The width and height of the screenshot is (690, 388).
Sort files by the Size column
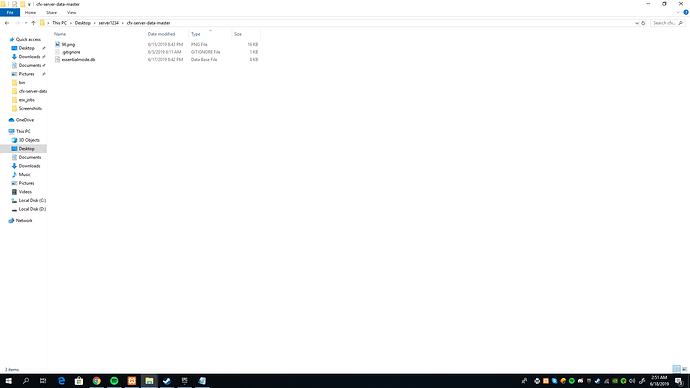click(x=238, y=34)
